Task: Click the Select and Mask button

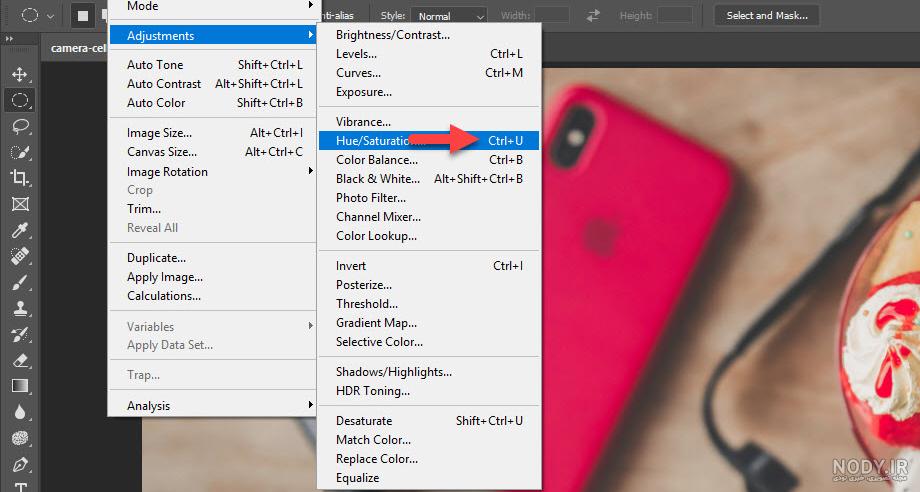Action: tap(767, 16)
